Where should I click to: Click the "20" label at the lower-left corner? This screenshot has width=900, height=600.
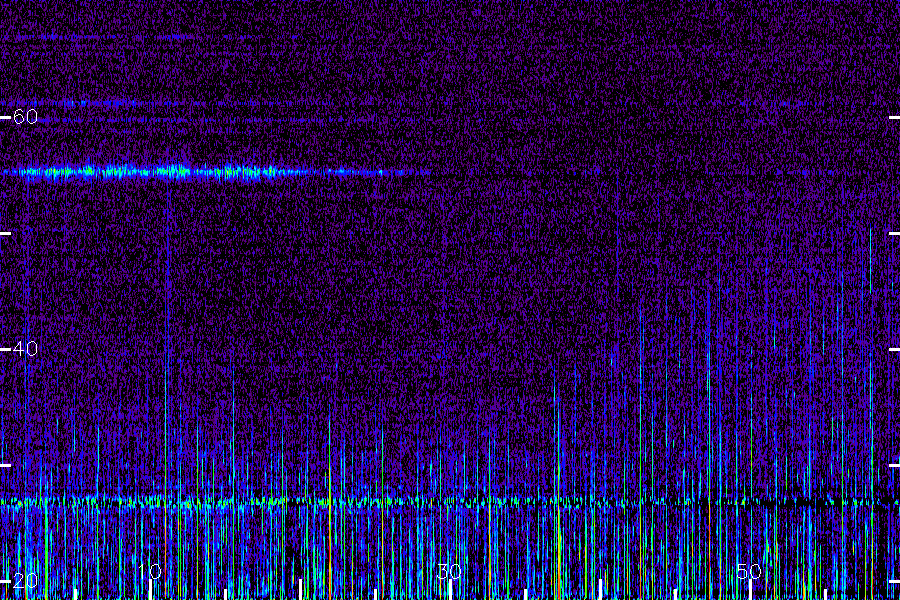pyautogui.click(x=25, y=581)
